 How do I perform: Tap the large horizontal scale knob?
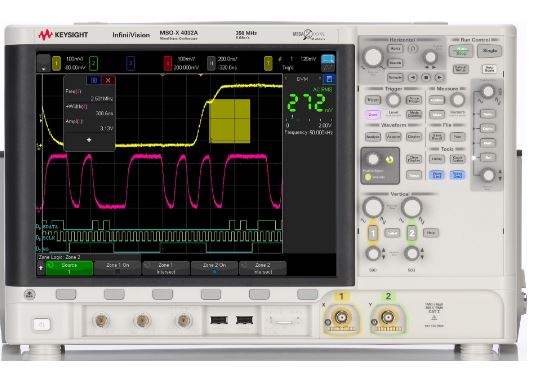point(373,57)
